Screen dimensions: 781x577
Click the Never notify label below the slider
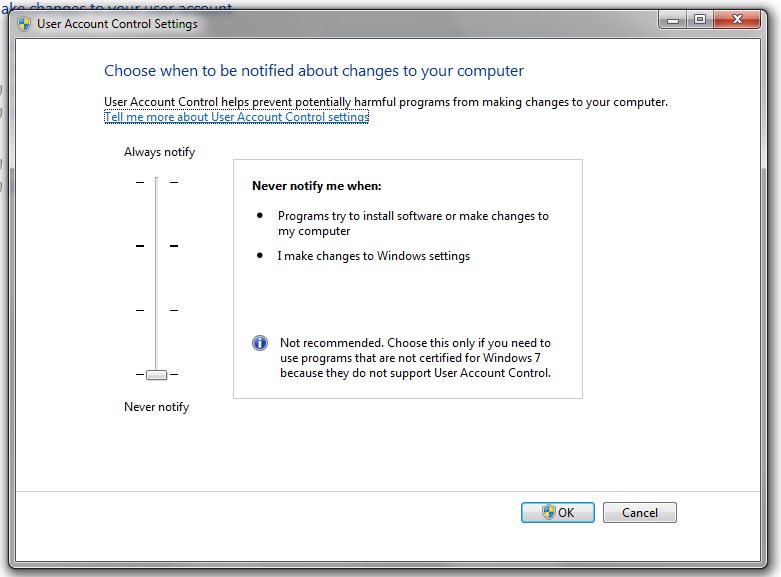point(156,407)
